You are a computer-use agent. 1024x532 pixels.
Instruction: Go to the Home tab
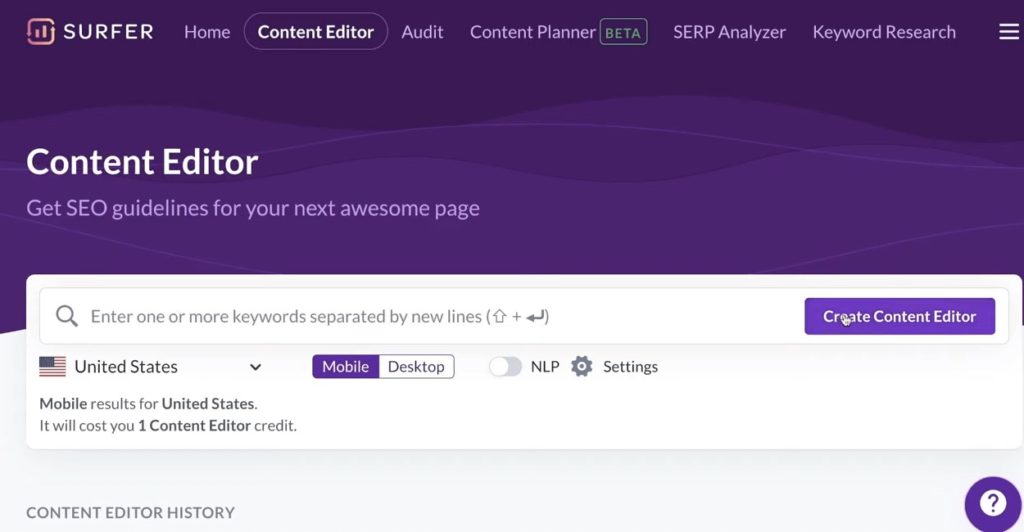207,31
